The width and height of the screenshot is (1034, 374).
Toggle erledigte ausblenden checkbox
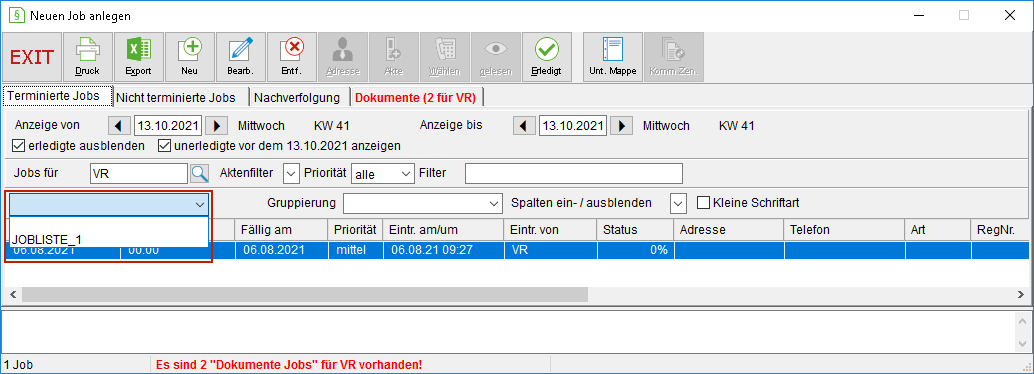[x=18, y=145]
